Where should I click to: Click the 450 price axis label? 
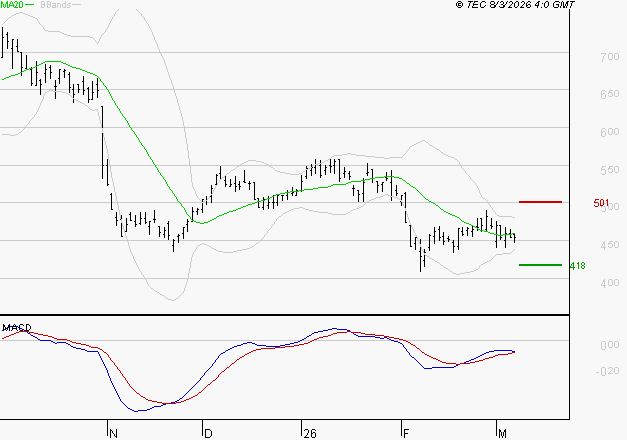point(609,245)
